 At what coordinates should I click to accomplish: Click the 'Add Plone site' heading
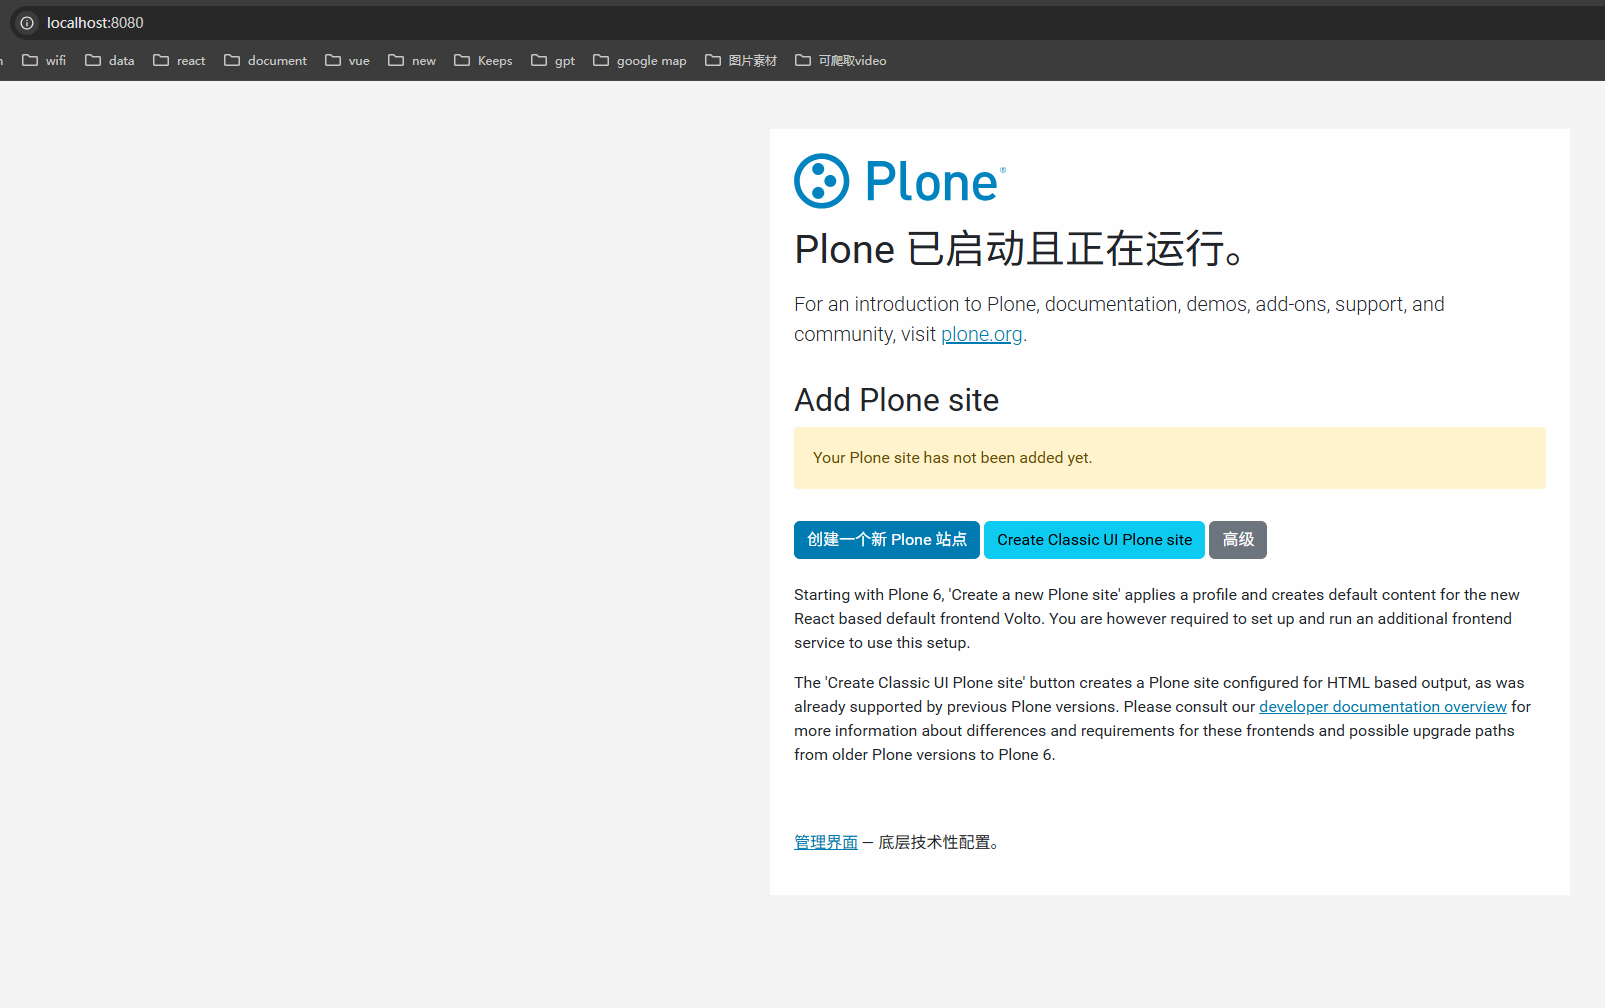pos(897,400)
